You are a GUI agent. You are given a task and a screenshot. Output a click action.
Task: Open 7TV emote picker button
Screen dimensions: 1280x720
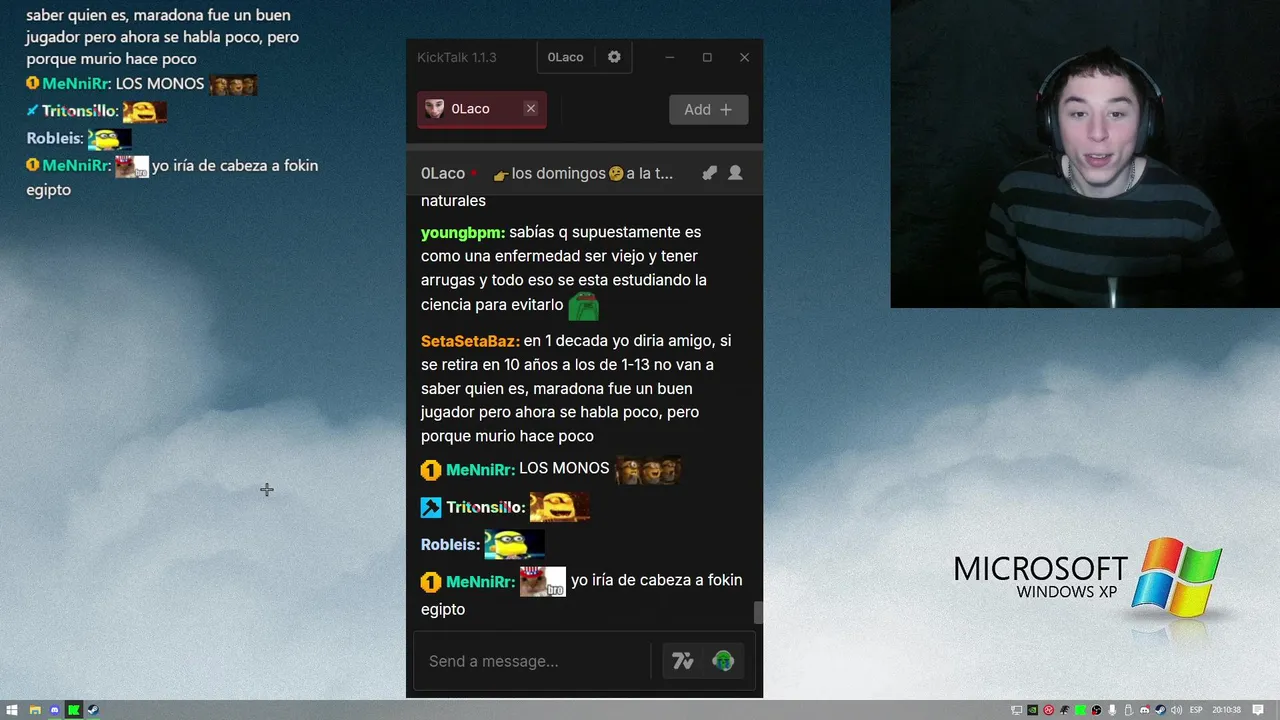pyautogui.click(x=683, y=661)
